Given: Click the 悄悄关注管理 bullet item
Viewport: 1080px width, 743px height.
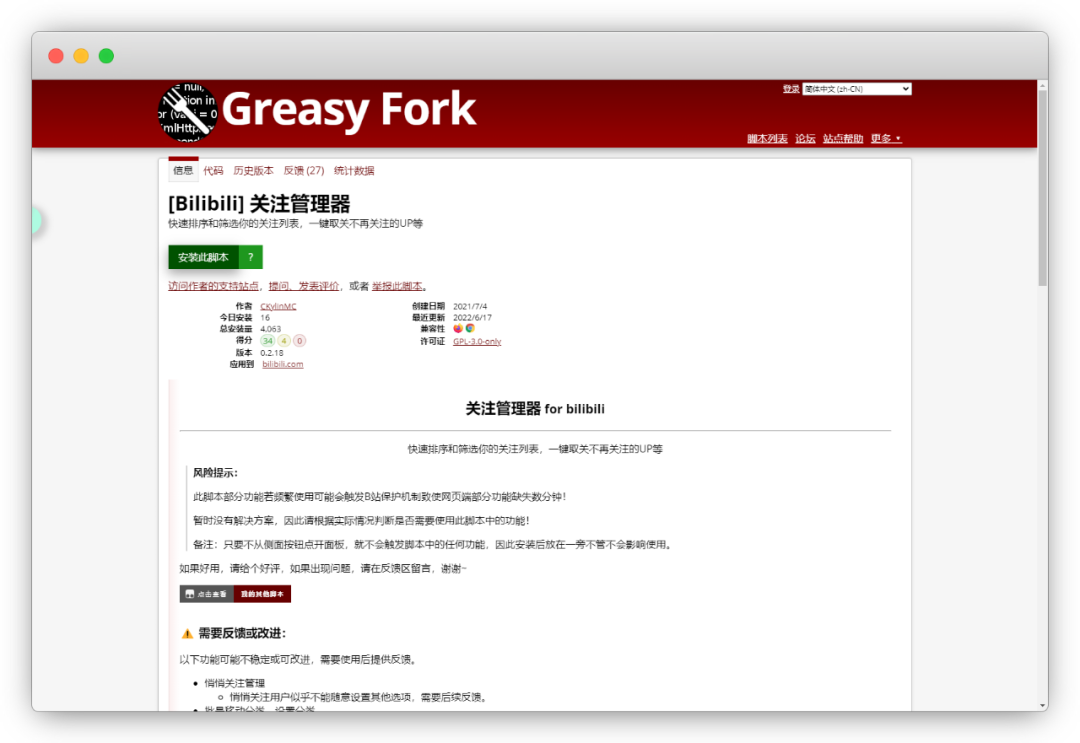Looking at the screenshot, I should click(x=234, y=683).
